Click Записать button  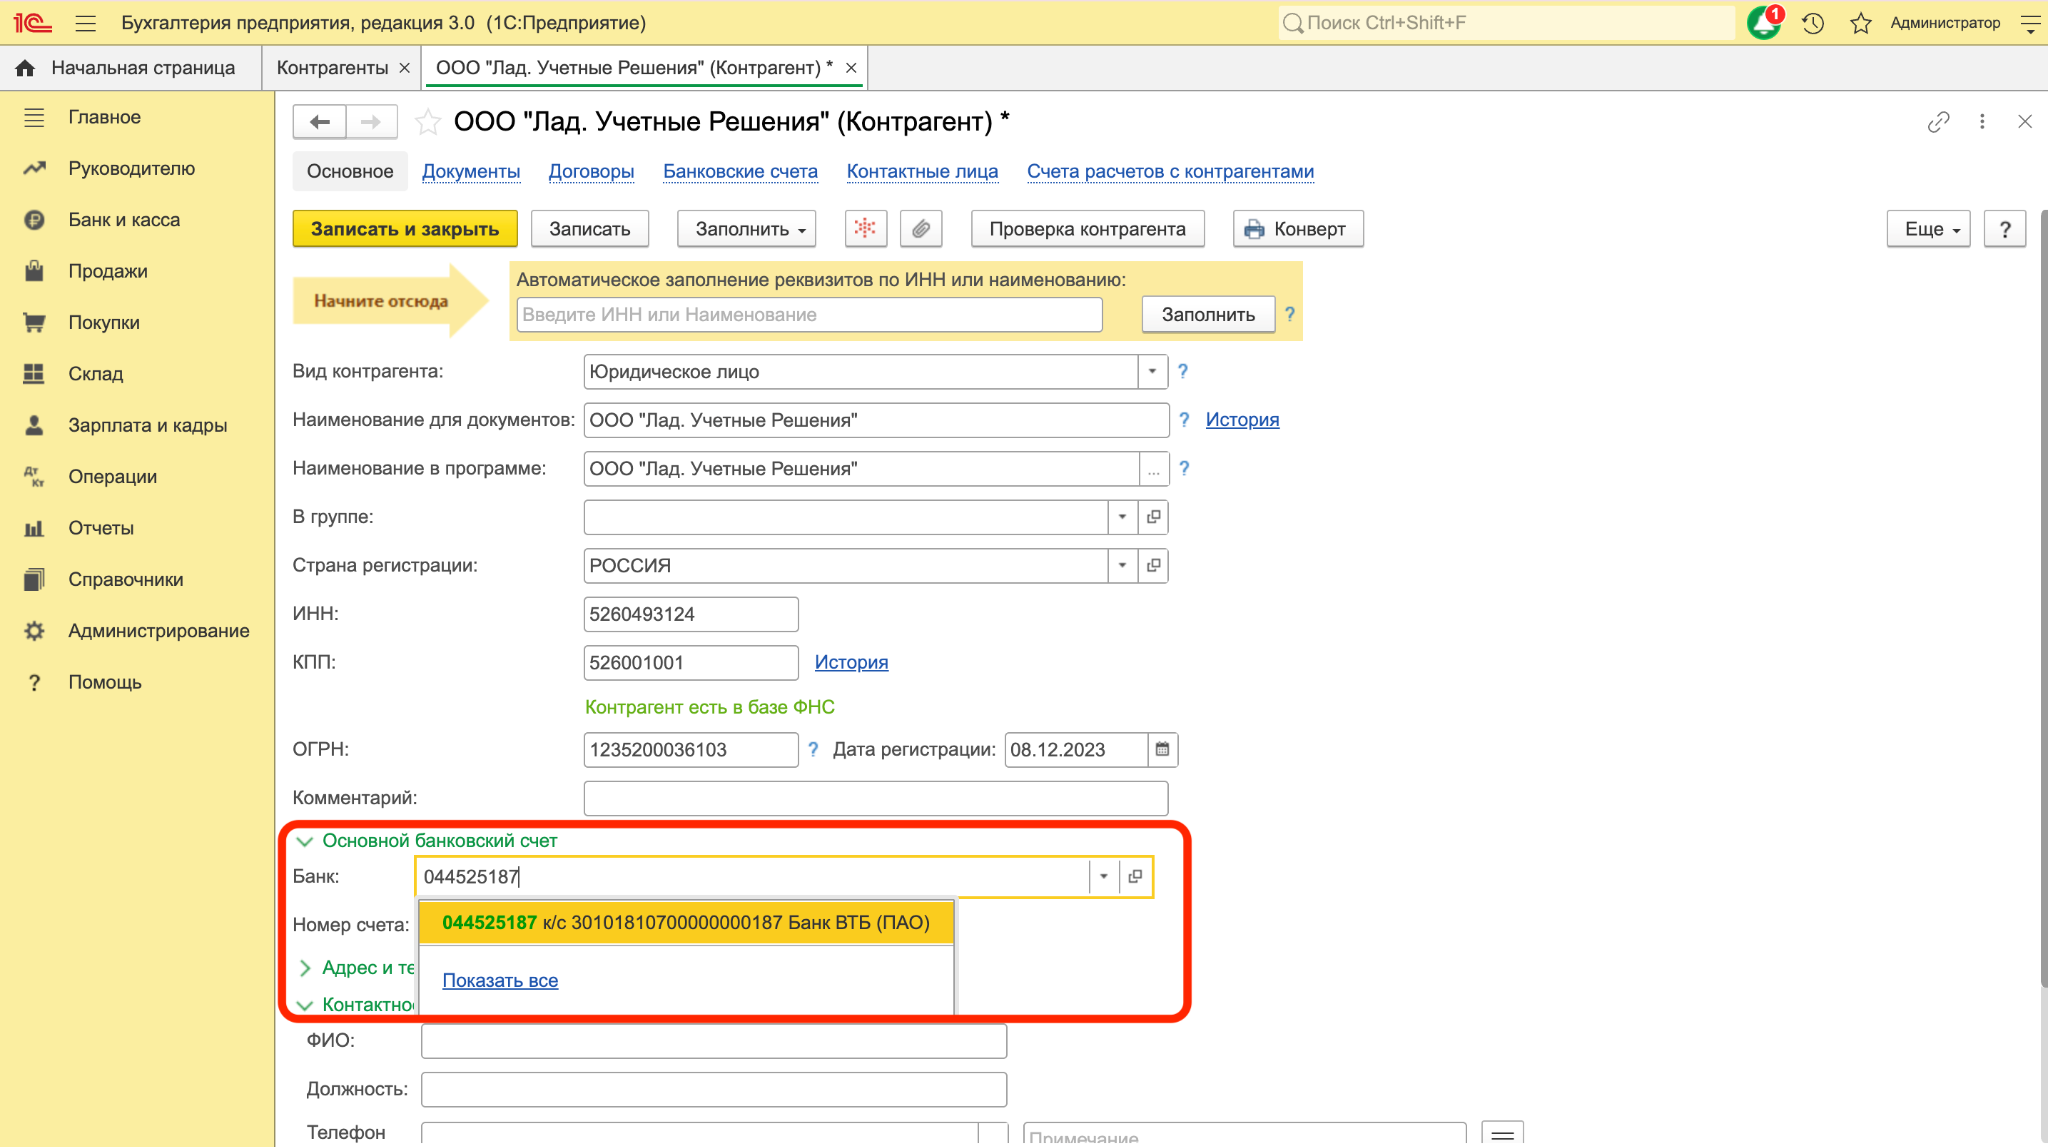590,229
